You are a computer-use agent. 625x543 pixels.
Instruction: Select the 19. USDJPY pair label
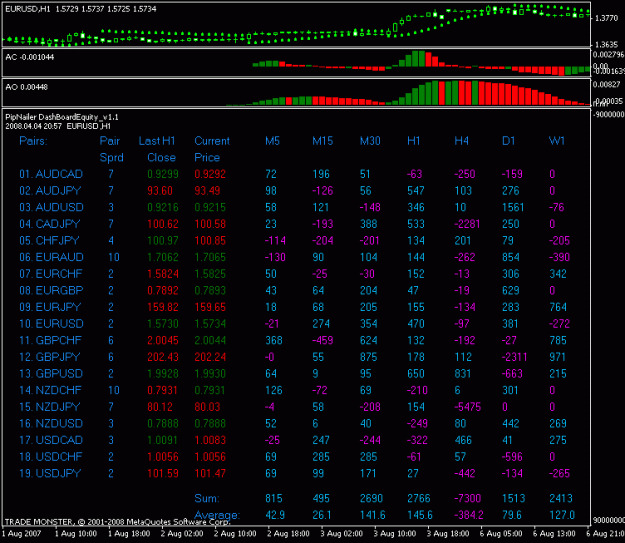[50, 473]
